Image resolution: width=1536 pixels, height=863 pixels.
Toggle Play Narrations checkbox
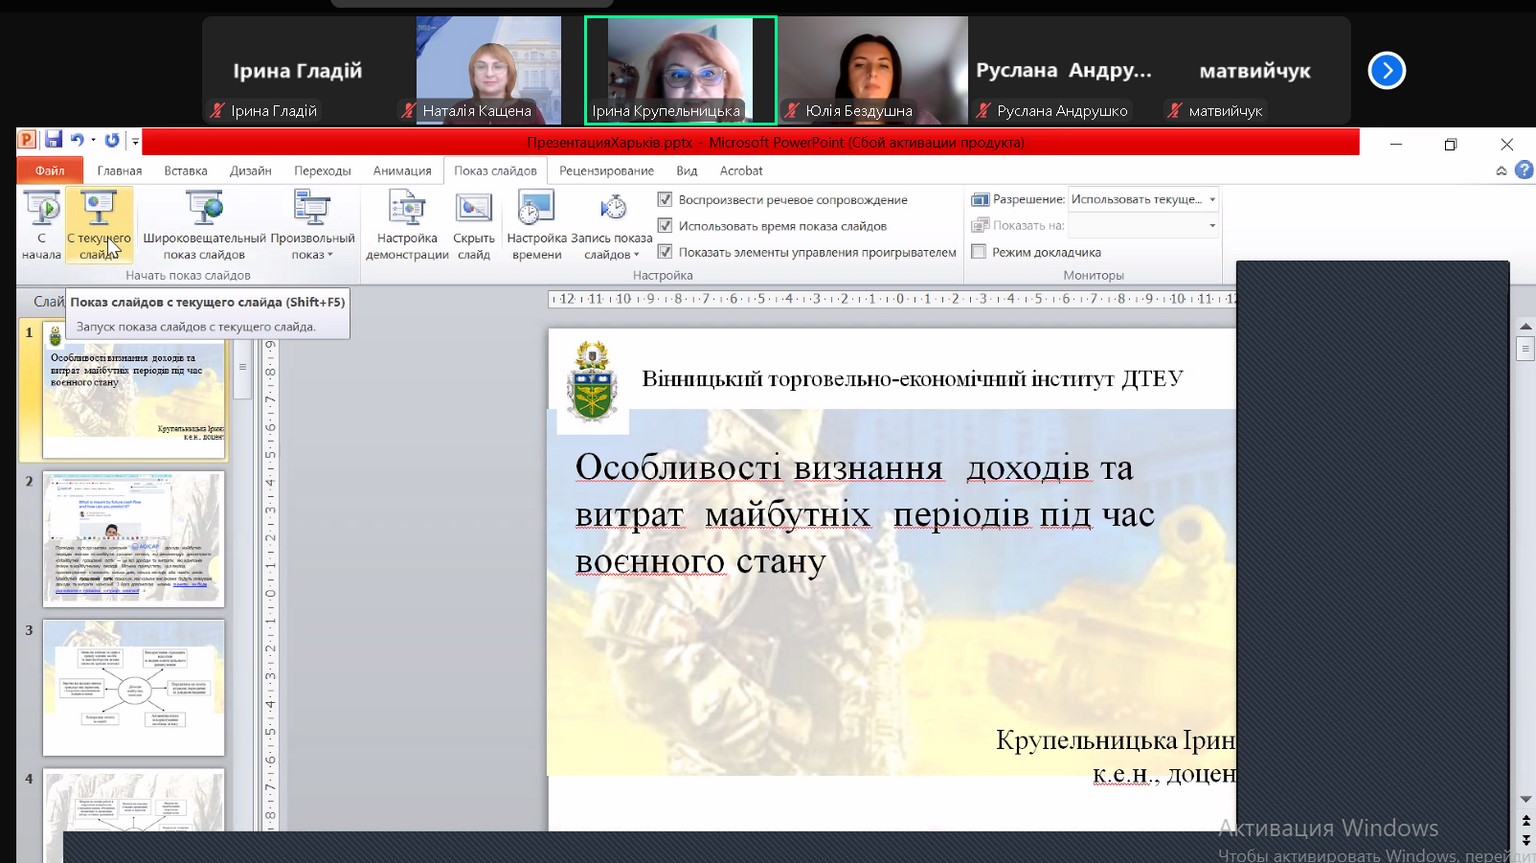coord(665,199)
